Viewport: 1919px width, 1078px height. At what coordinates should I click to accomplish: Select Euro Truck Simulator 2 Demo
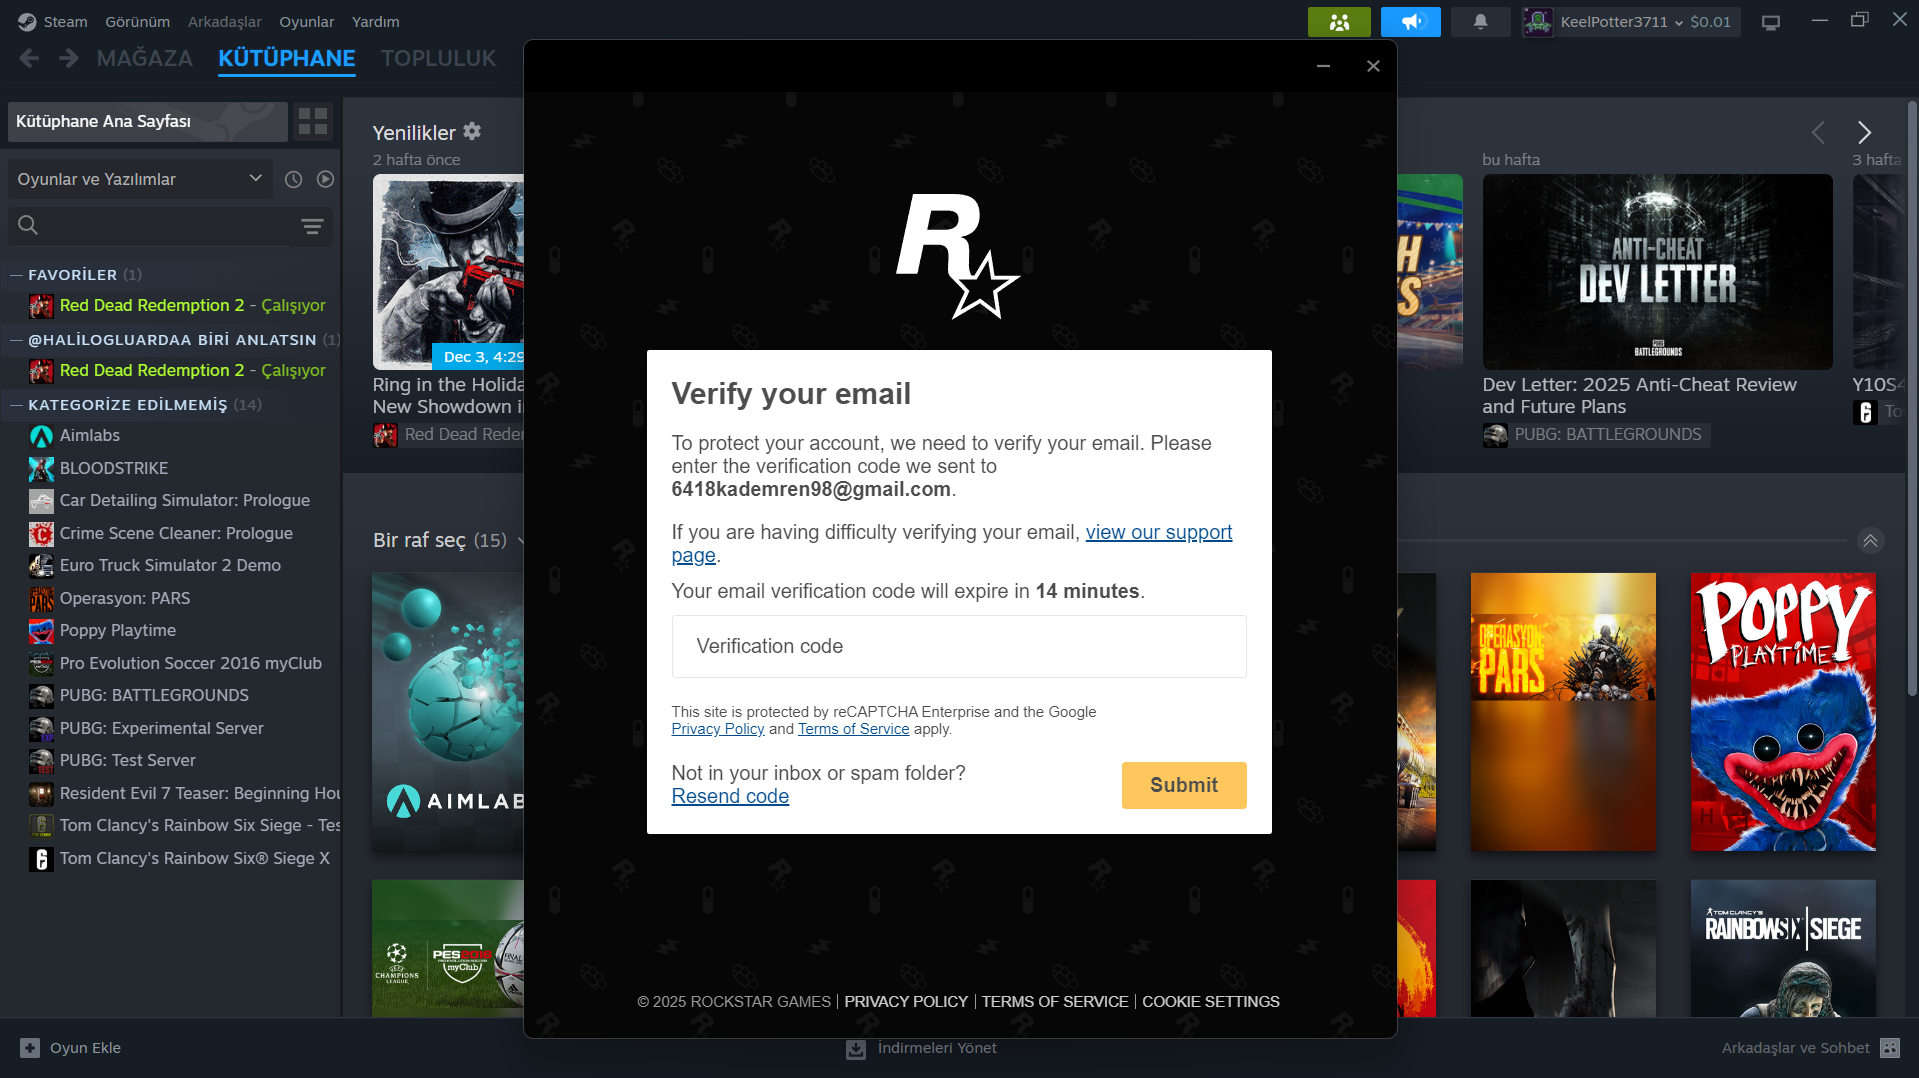pyautogui.click(x=170, y=566)
